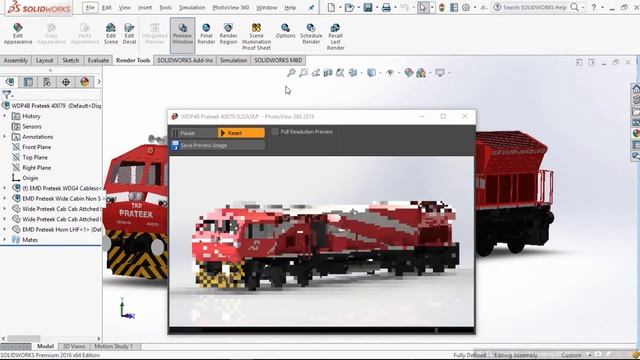Open the FeatureManager design tree tab
This screenshot has height=360, width=640.
10,82
